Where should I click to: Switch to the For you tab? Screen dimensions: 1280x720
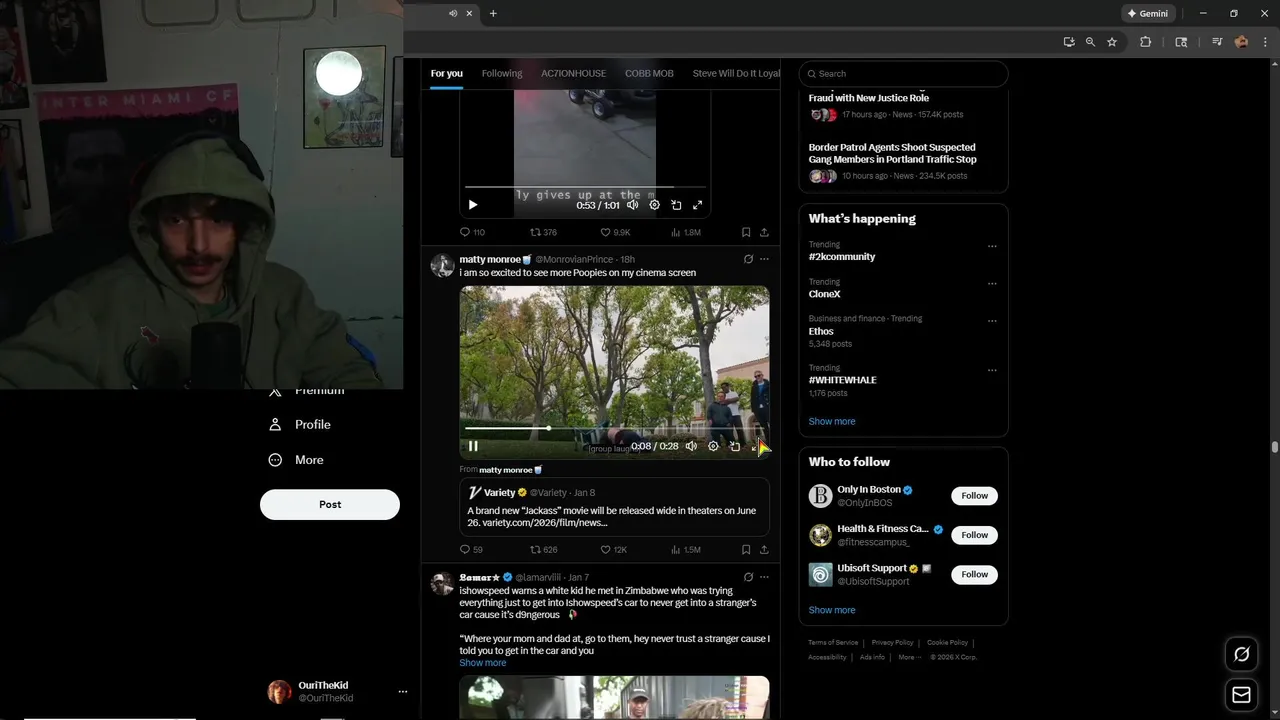(447, 73)
